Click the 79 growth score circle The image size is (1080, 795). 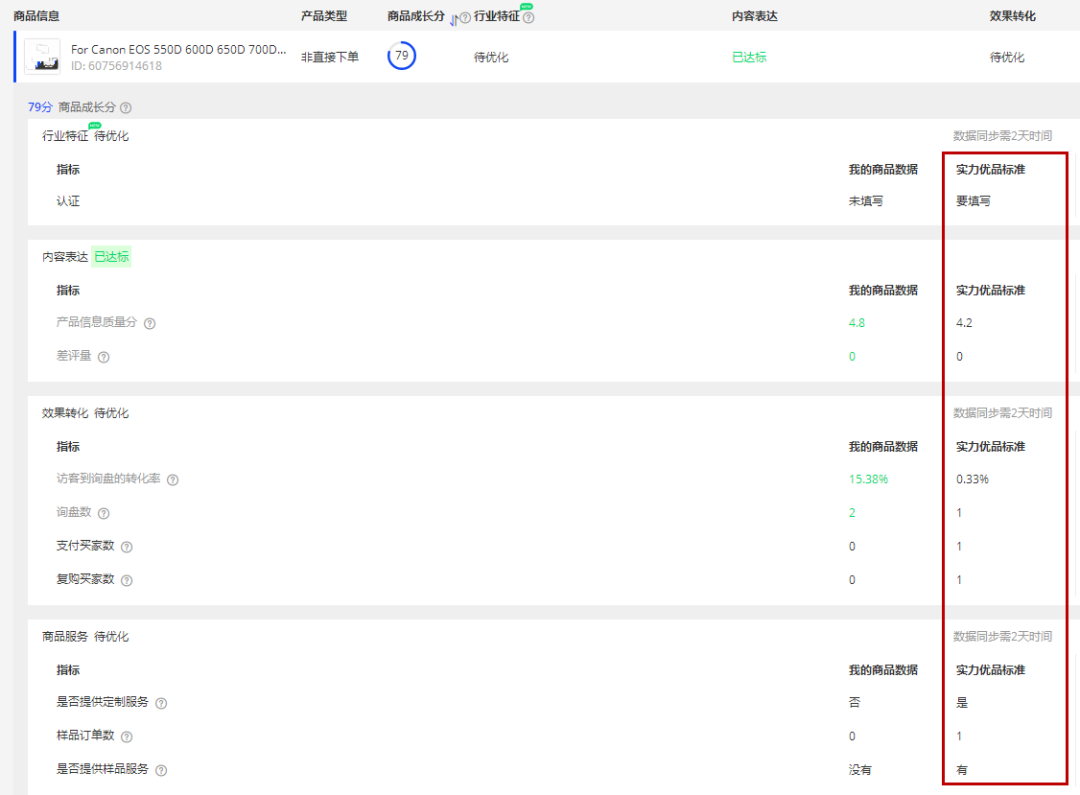402,56
